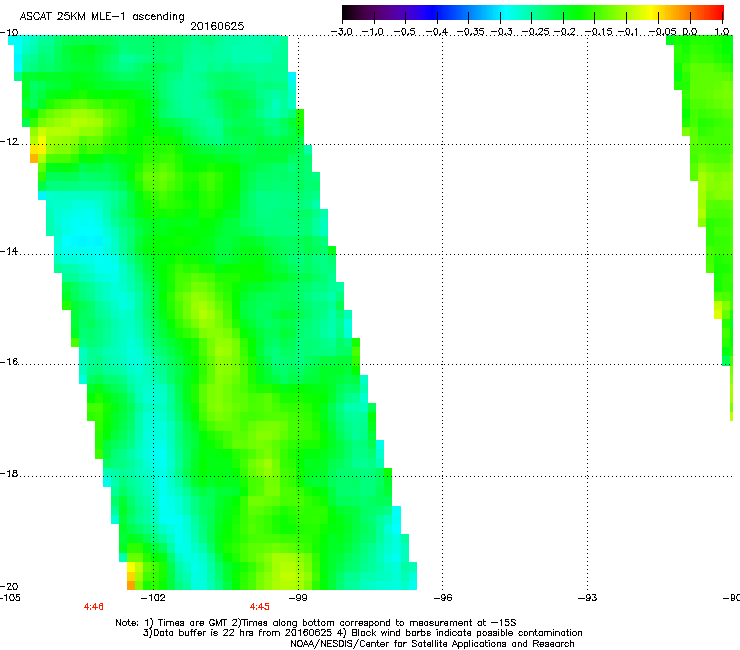Click the NOAA/NESDIS credit line

click(432, 644)
